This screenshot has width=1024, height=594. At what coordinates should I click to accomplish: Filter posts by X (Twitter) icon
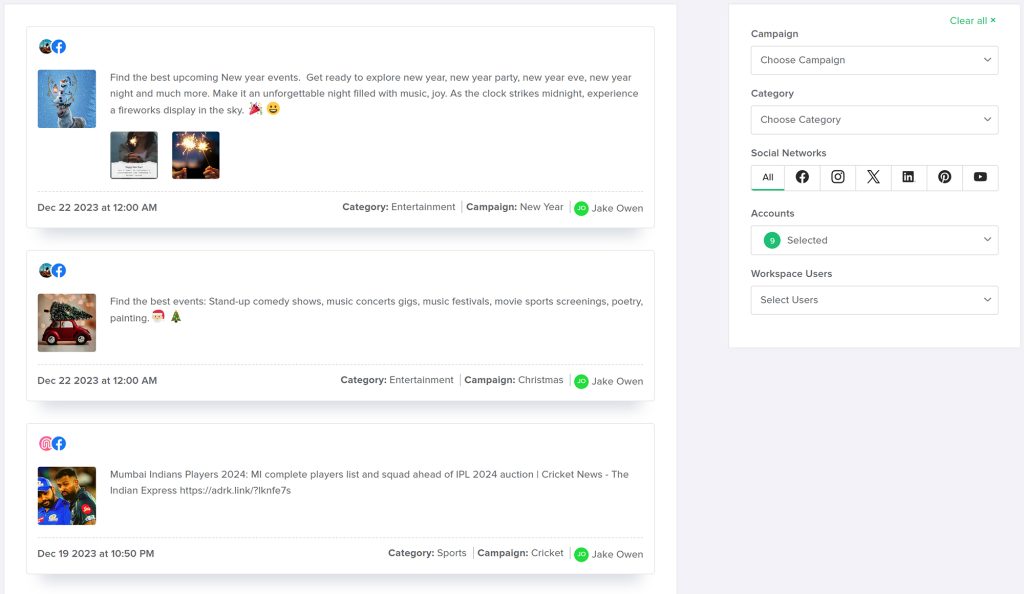tap(873, 177)
